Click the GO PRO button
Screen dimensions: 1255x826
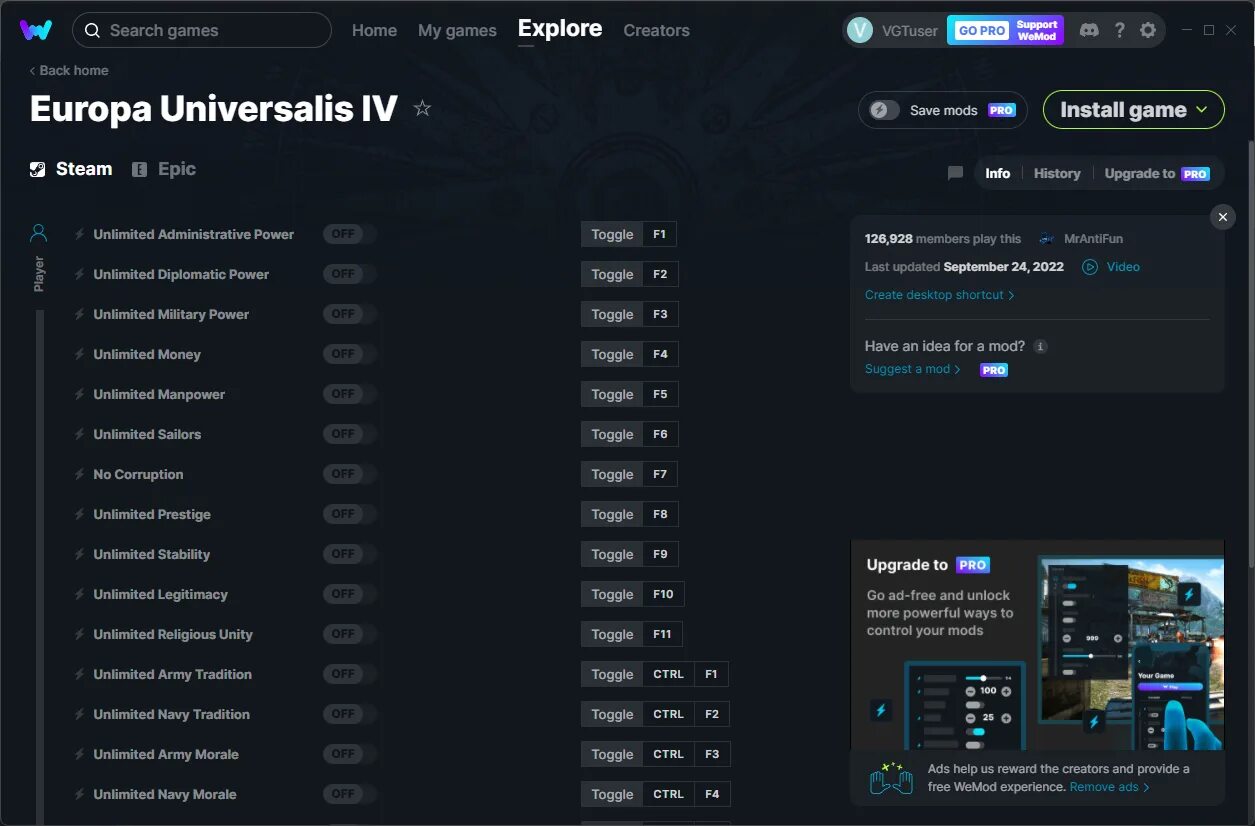[x=981, y=30]
